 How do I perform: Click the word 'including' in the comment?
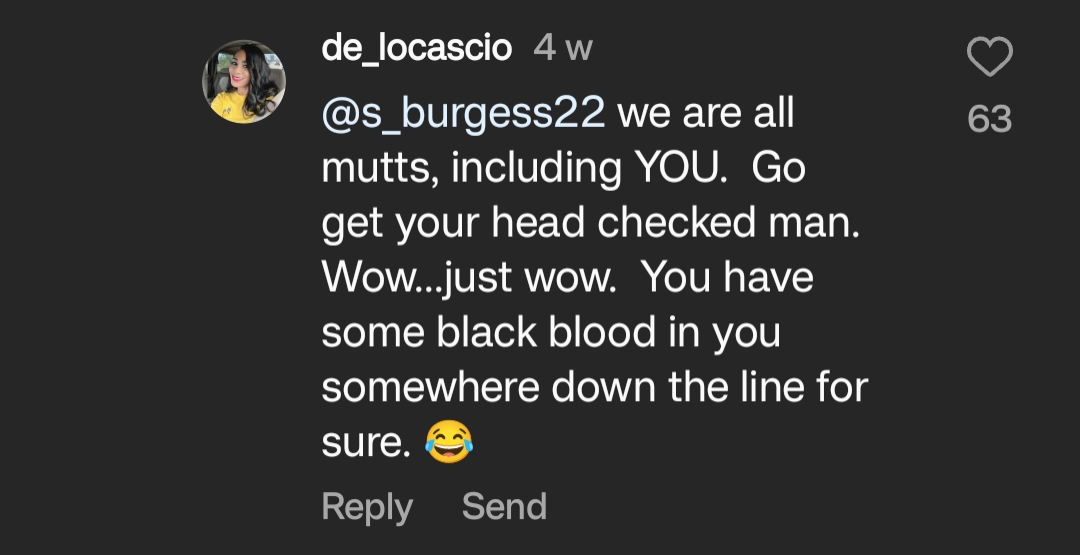(537, 169)
